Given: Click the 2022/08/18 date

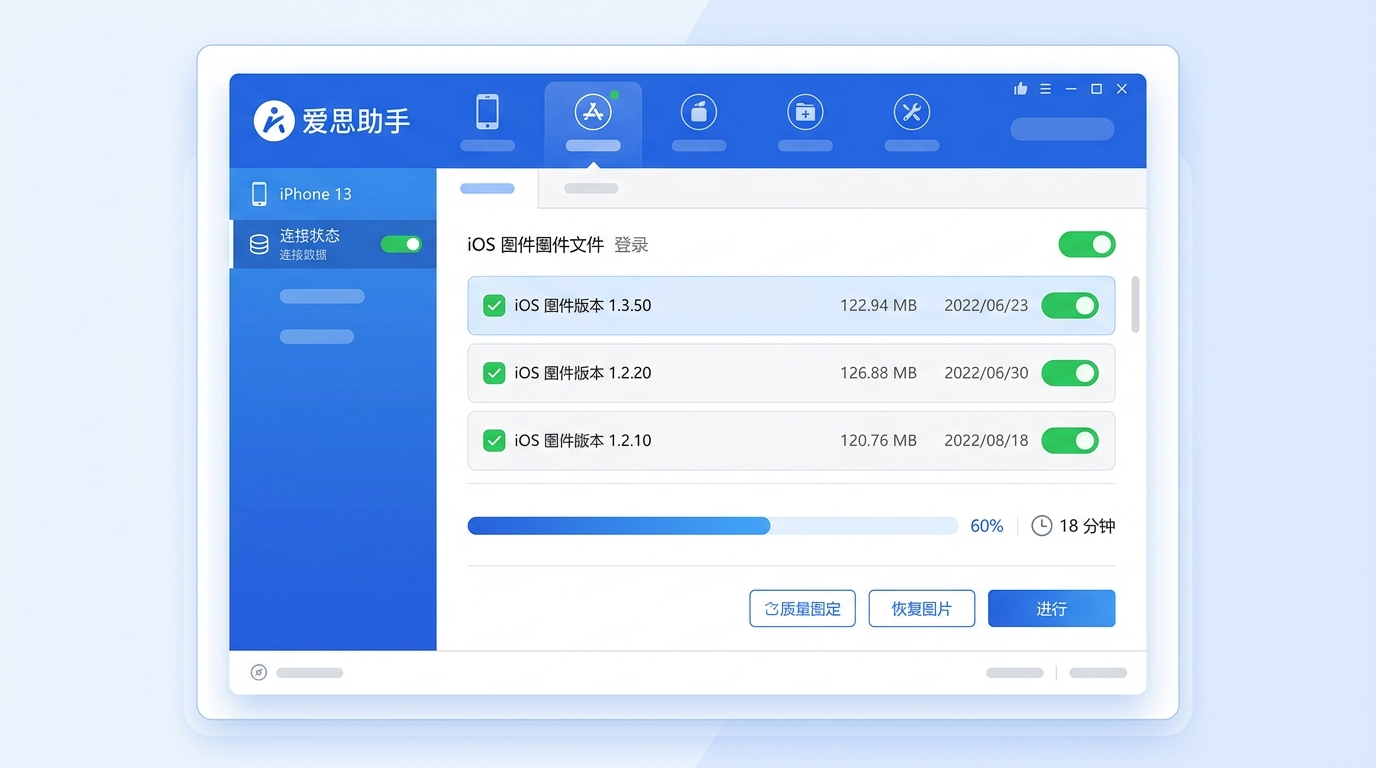Looking at the screenshot, I should (x=986, y=440).
